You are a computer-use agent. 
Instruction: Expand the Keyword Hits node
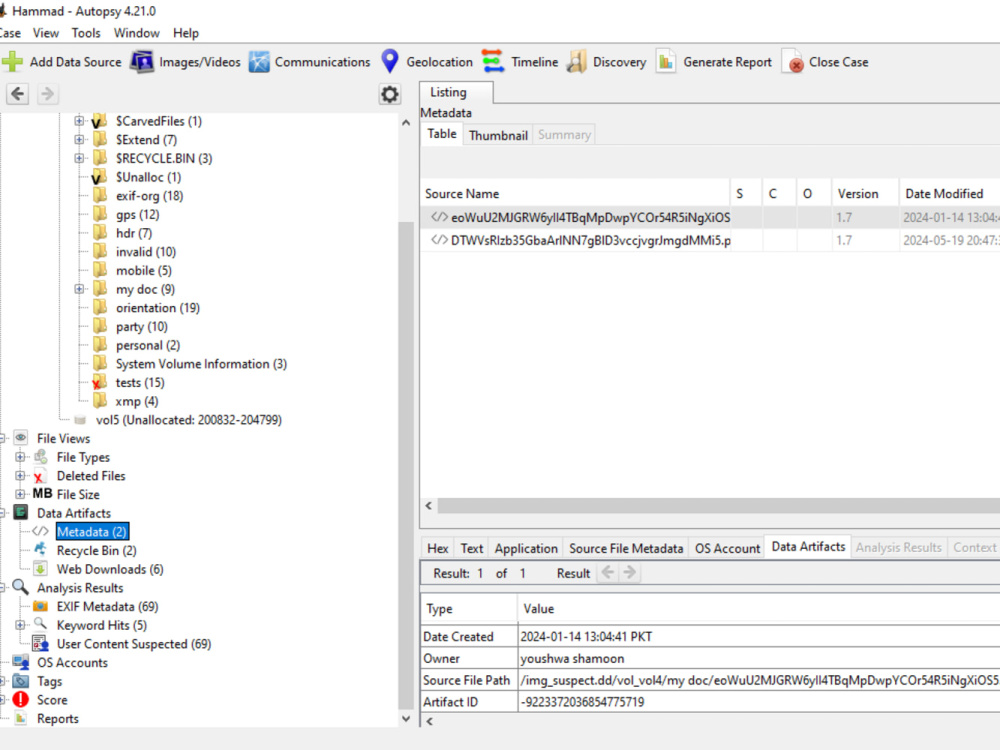point(20,625)
